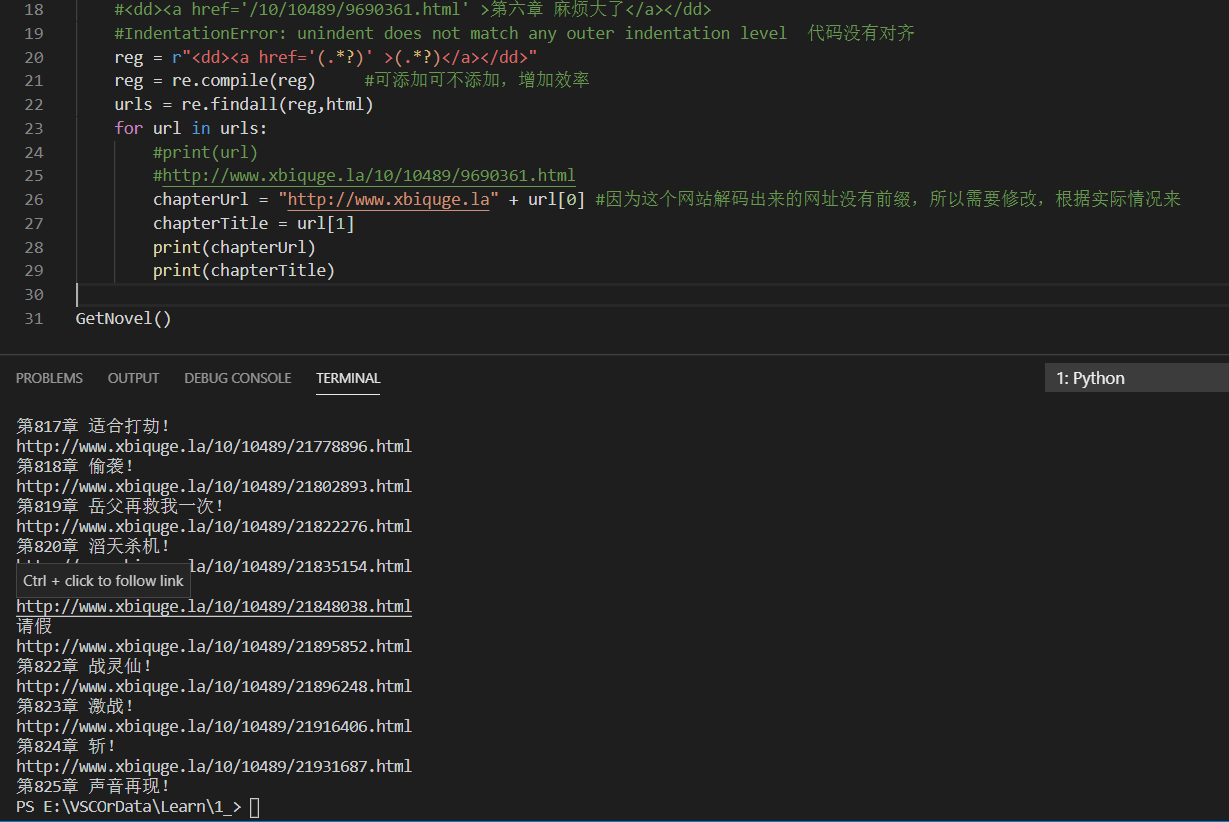
Task: Click 'for url in urls:' on line 23
Action: (191, 128)
